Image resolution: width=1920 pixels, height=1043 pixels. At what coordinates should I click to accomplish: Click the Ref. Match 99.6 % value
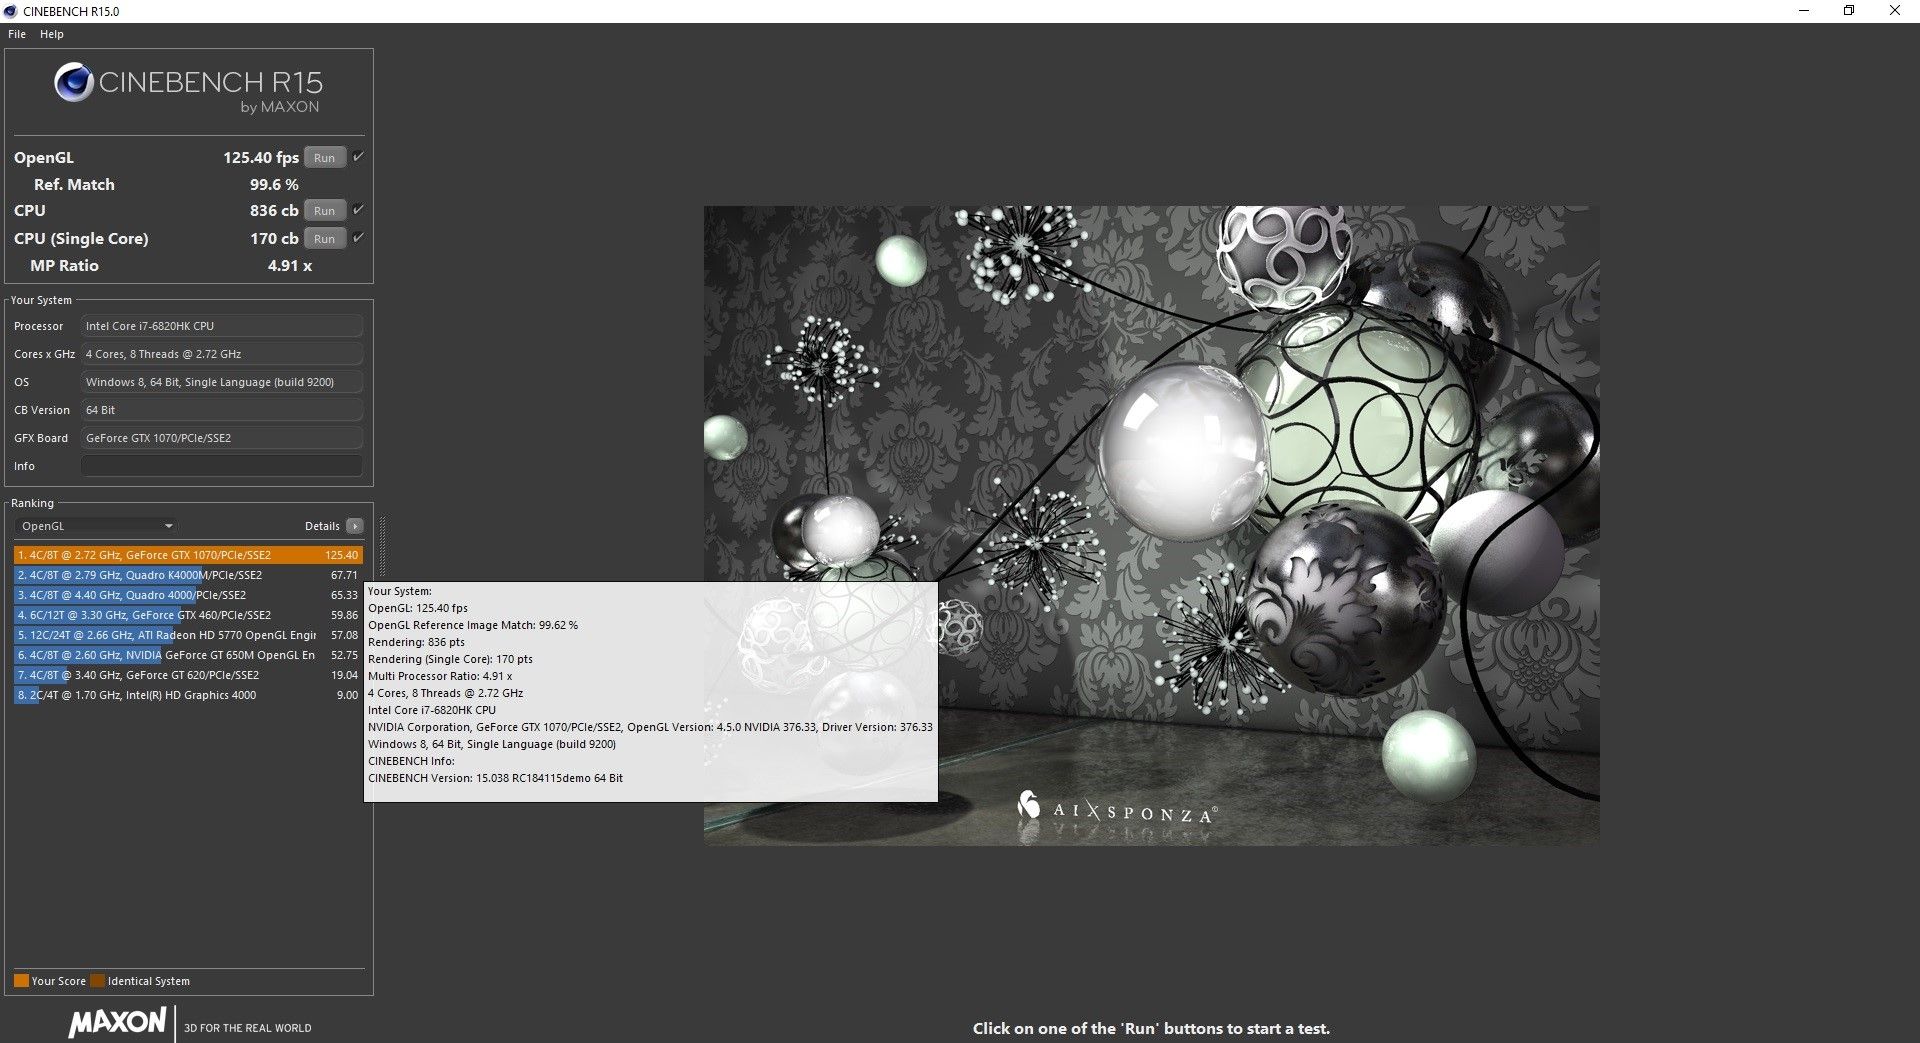coord(274,185)
